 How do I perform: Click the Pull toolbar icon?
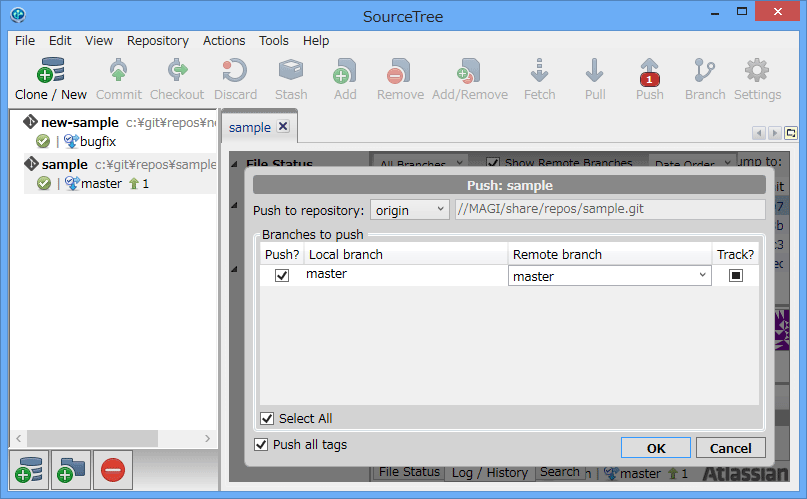594,70
